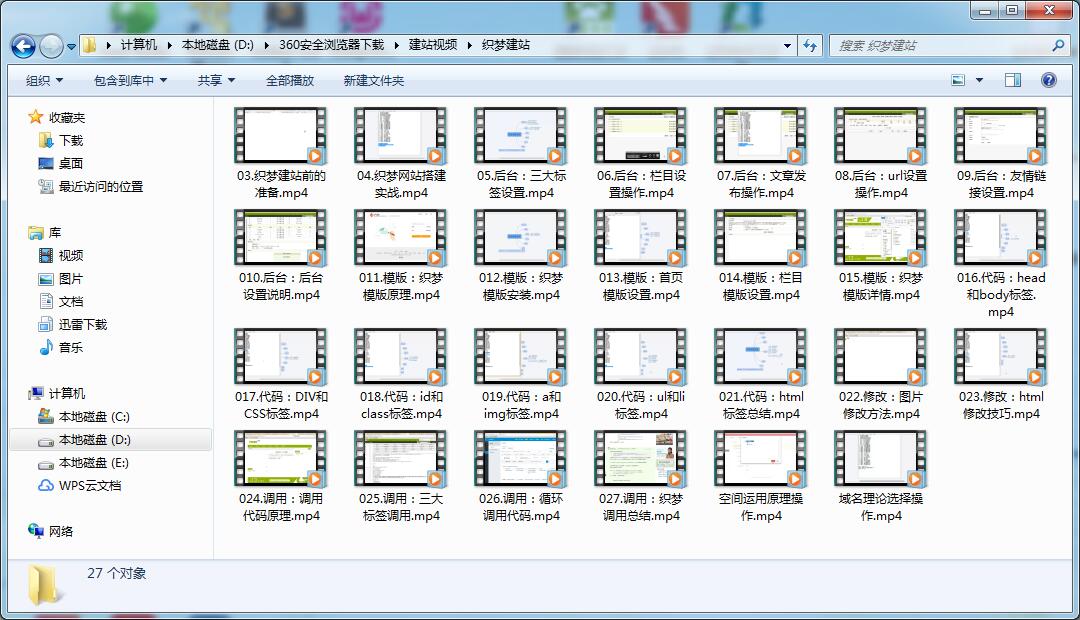Viewport: 1080px width, 620px height.
Task: Open the 共享 menu
Action: coord(216,80)
